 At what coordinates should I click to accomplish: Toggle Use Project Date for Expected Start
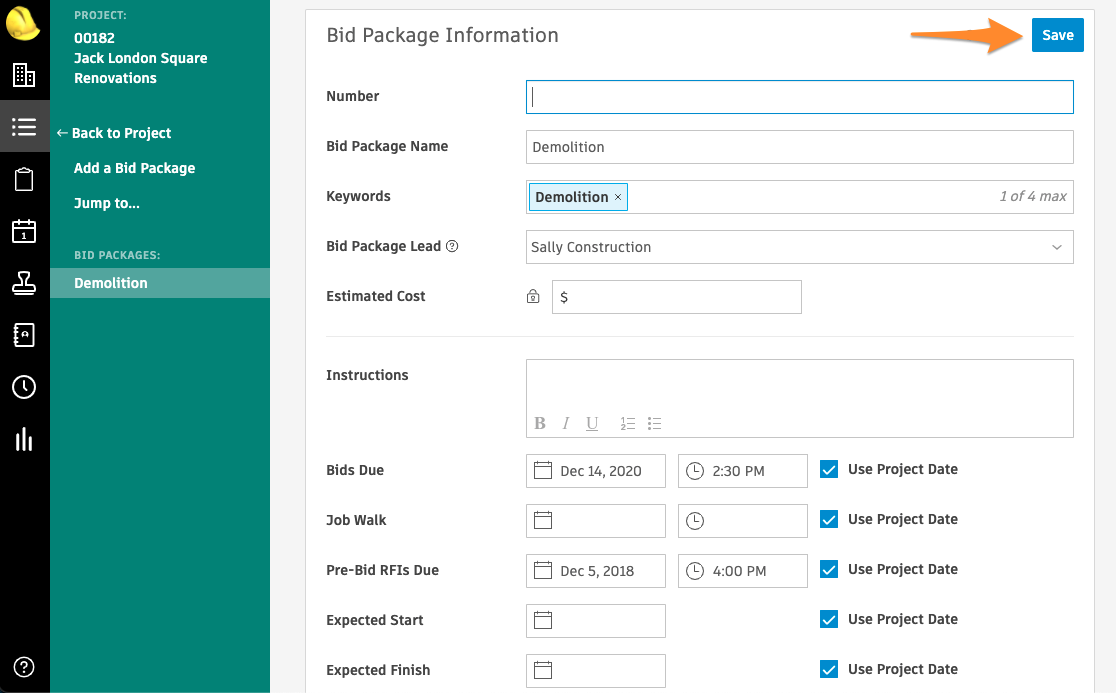click(829, 620)
